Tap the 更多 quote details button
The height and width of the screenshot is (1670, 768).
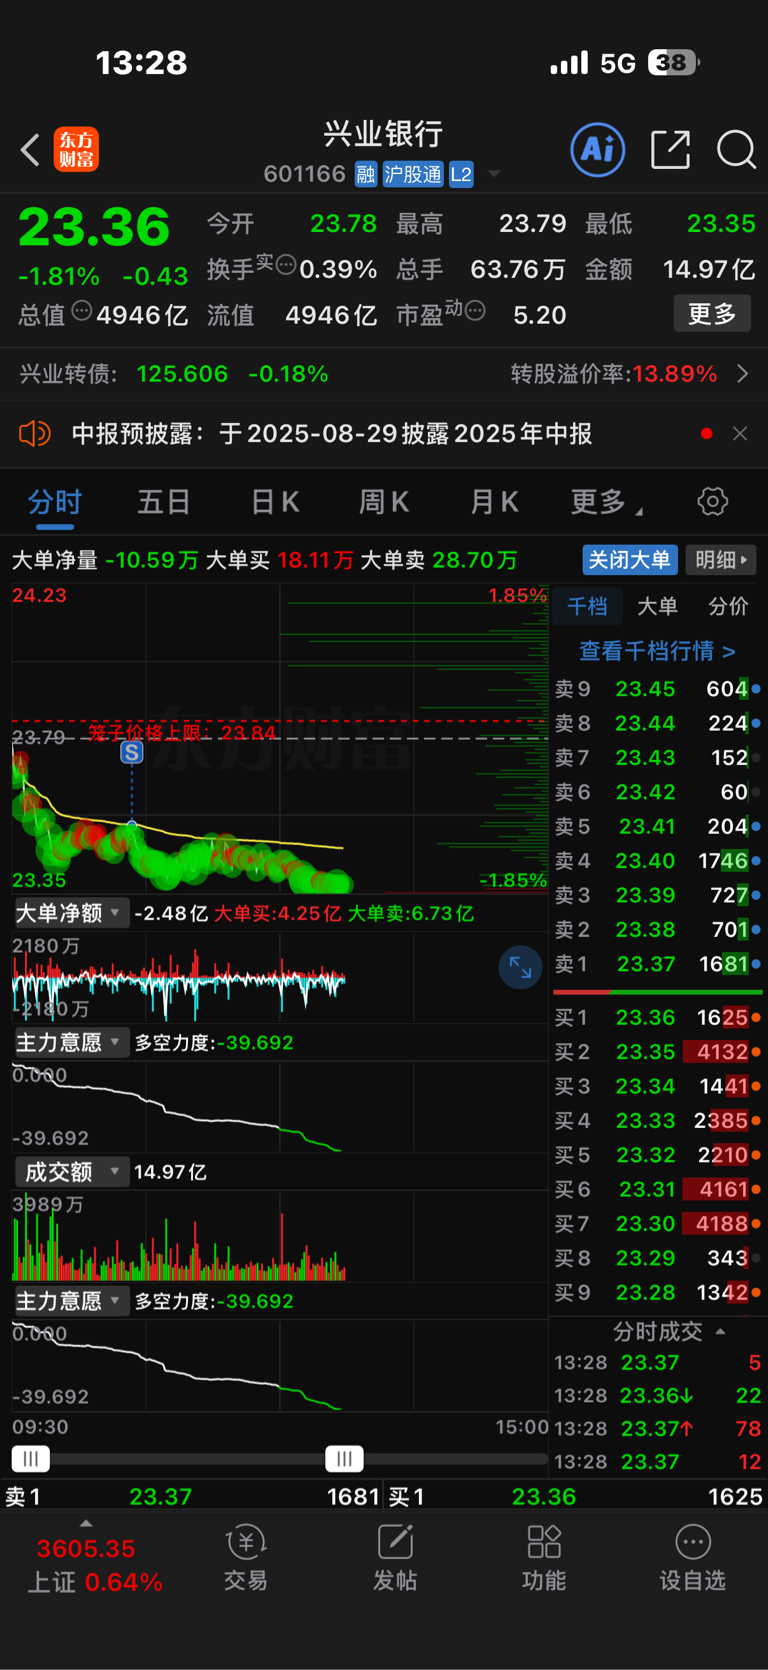coord(712,314)
